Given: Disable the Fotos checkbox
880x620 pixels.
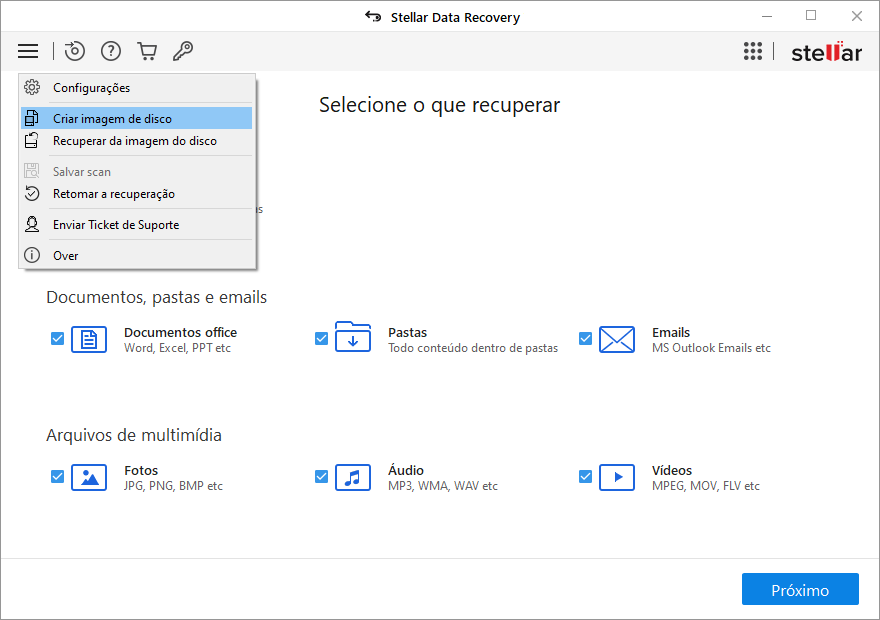Looking at the screenshot, I should (57, 477).
